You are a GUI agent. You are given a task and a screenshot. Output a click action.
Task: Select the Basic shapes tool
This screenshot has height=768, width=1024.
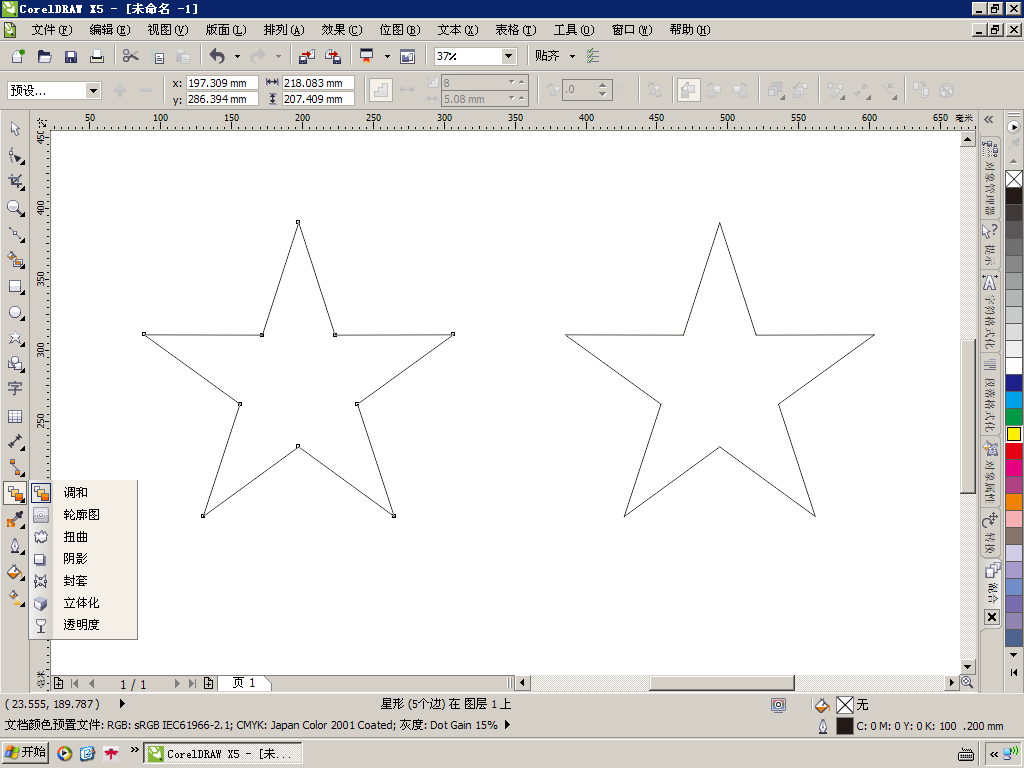(x=15, y=364)
